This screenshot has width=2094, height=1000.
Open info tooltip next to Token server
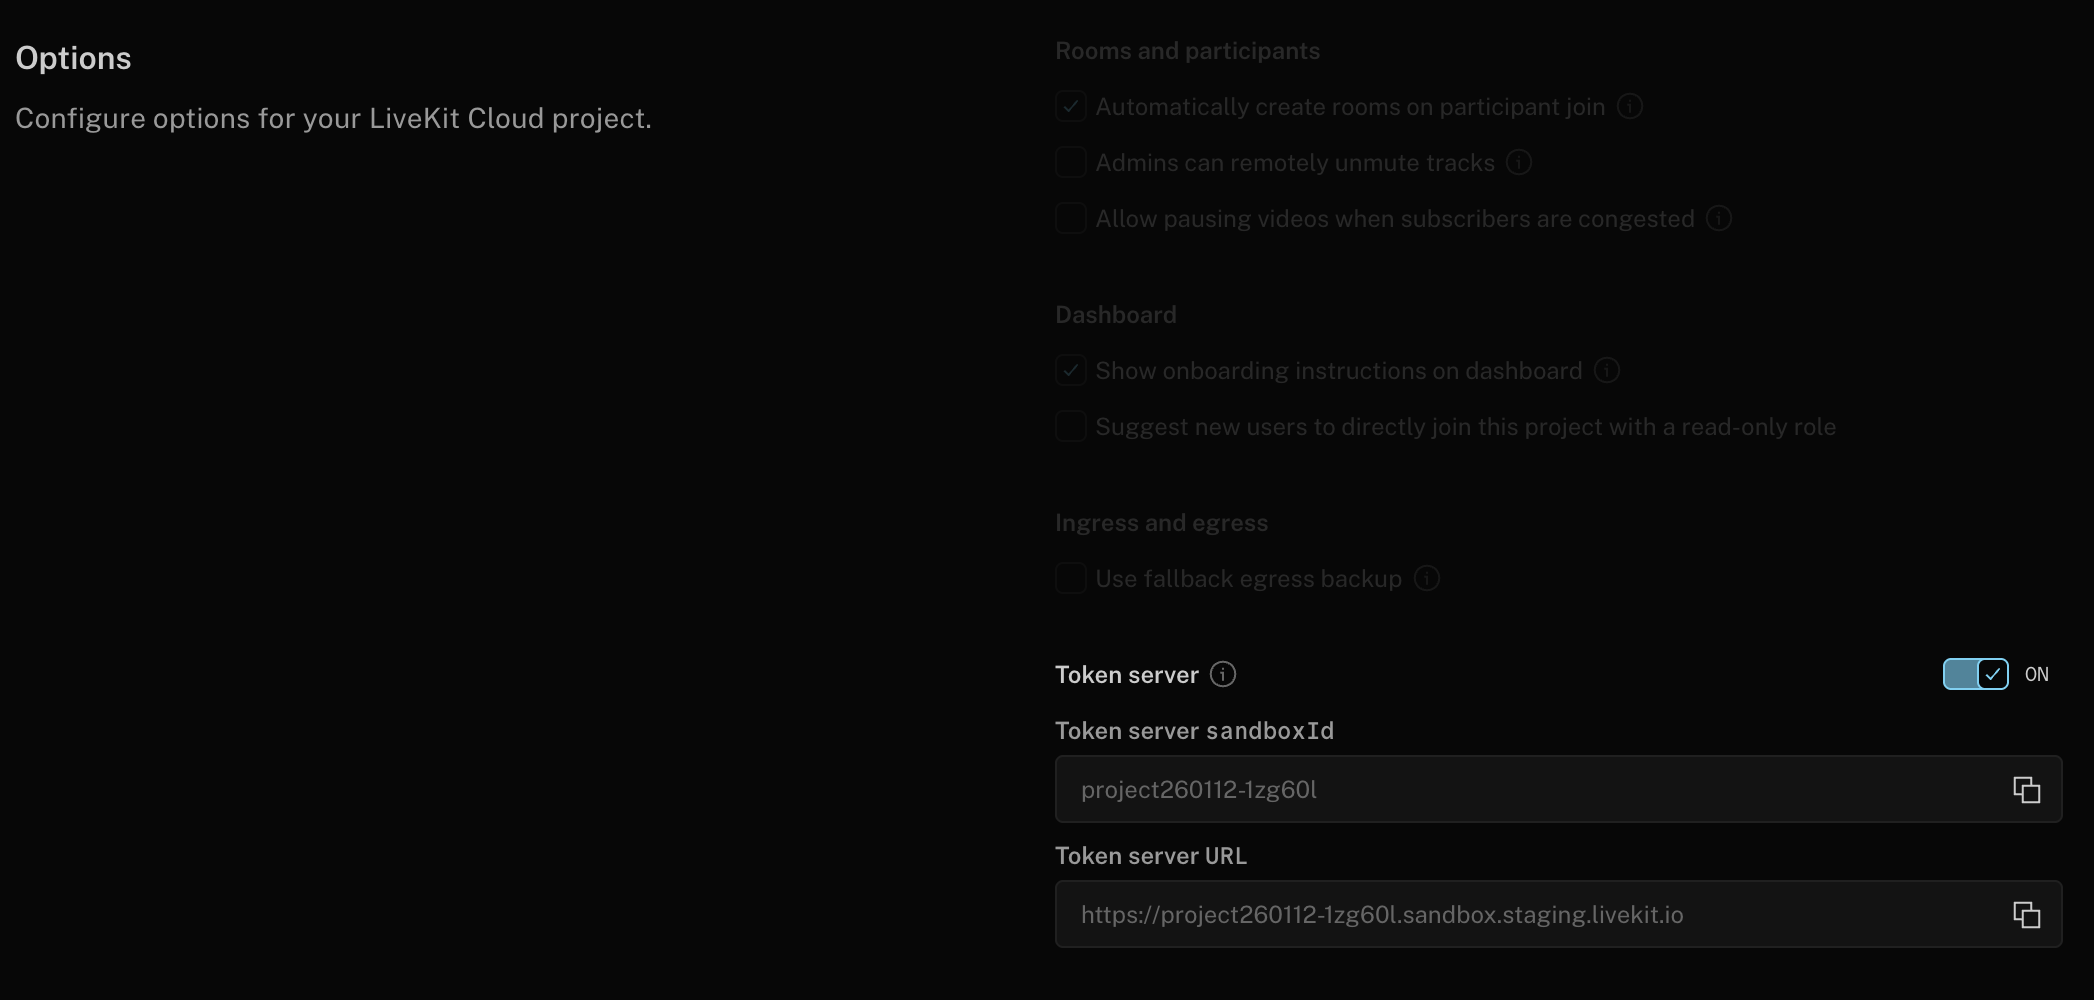click(1223, 674)
